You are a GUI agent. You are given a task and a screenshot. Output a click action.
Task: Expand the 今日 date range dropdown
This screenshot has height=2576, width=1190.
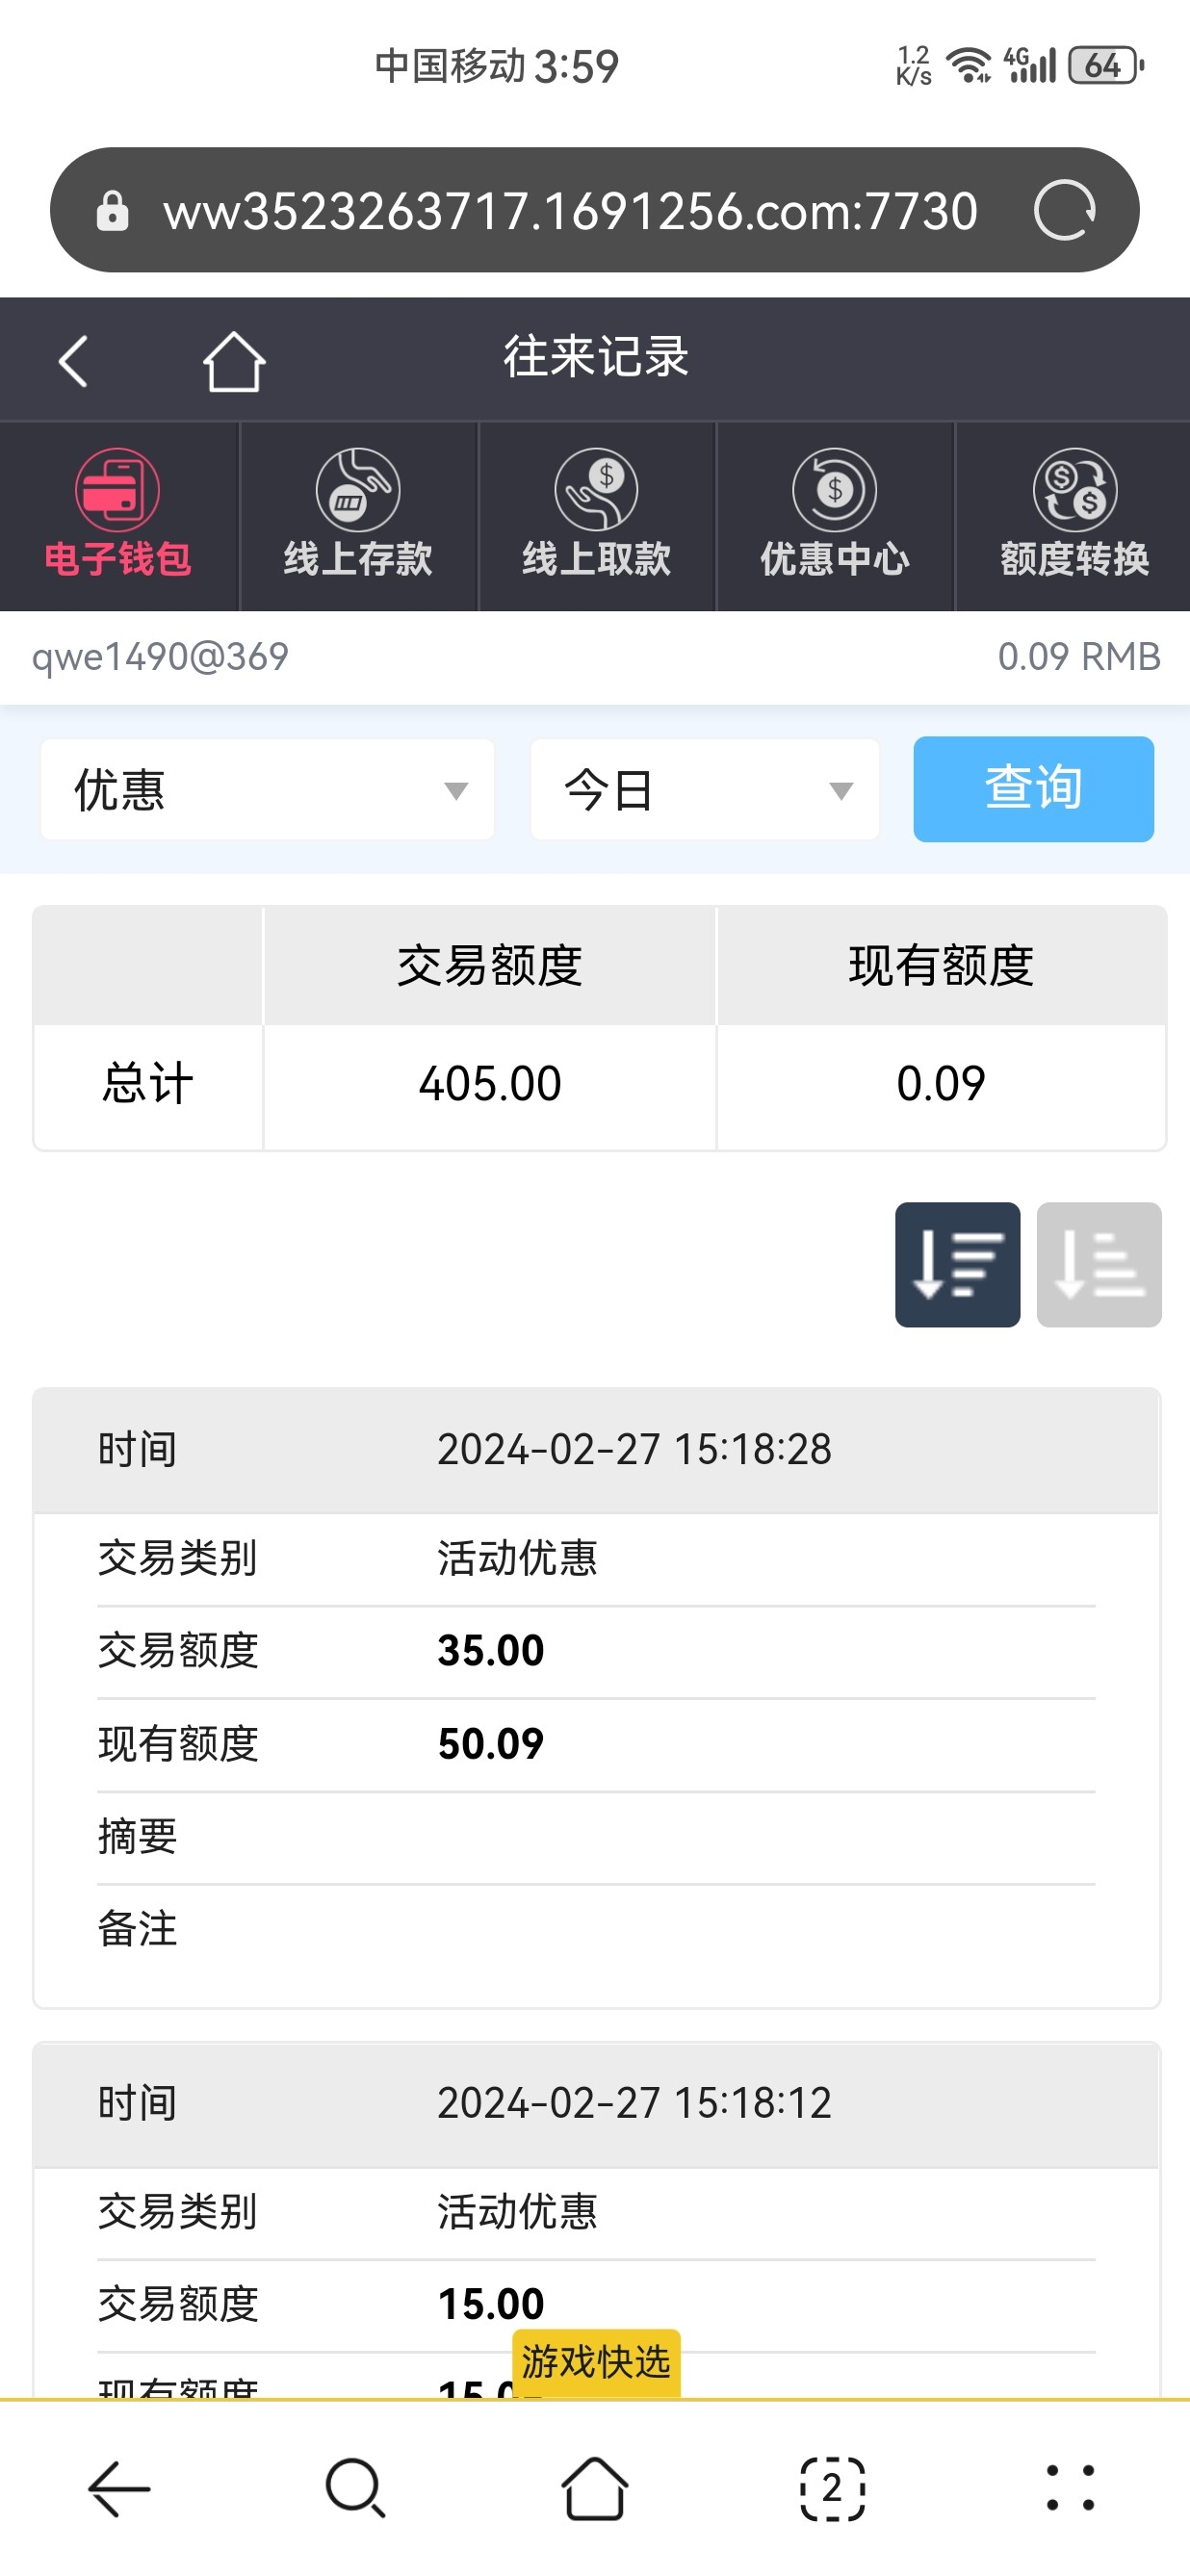point(705,790)
